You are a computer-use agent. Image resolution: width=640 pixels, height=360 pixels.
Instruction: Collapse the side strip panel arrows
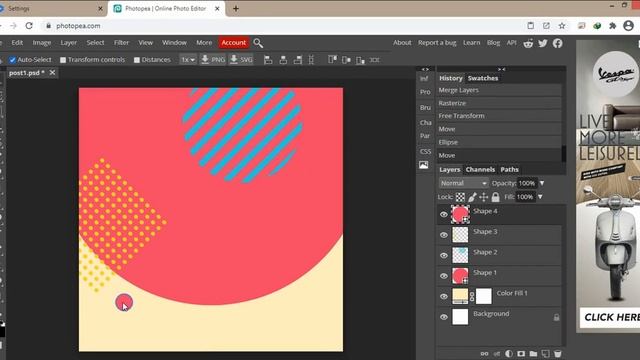[x=425, y=69]
